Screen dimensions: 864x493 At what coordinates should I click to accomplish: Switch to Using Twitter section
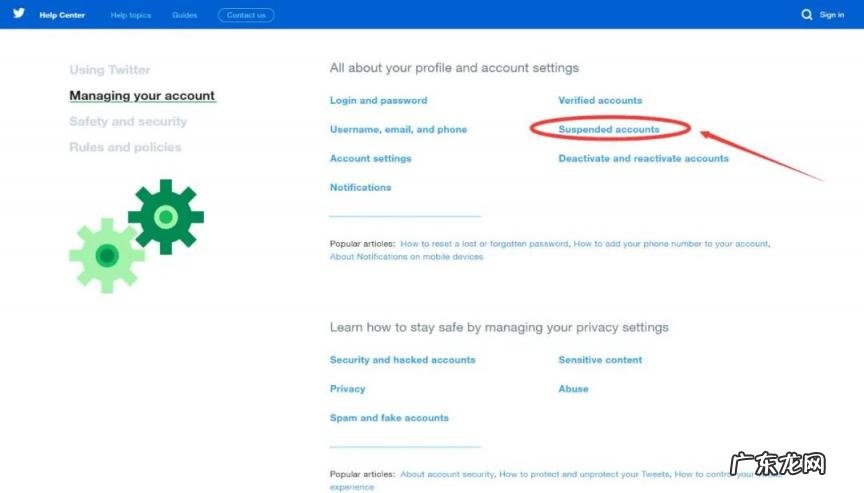(x=110, y=70)
